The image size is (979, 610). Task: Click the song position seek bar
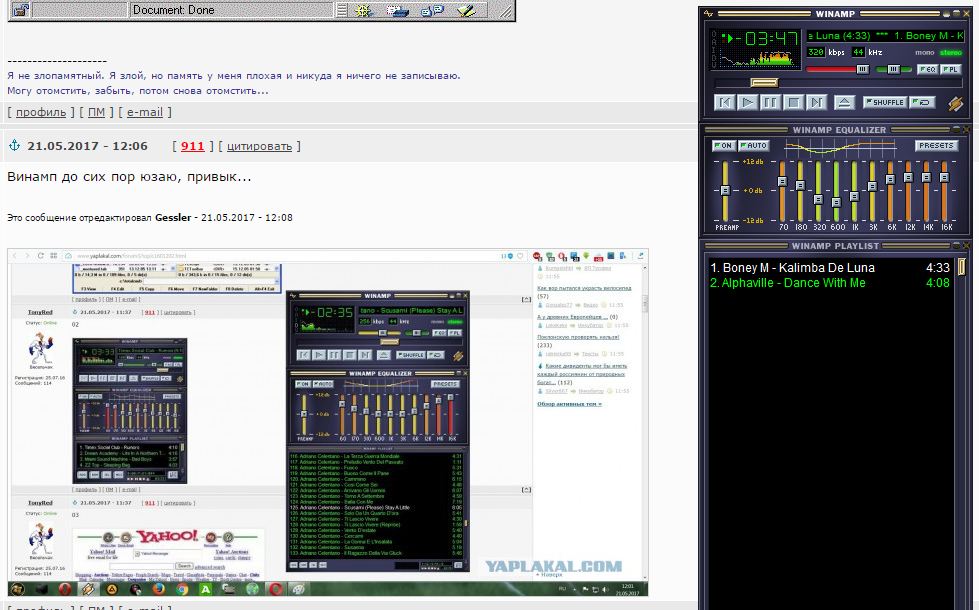(x=837, y=82)
